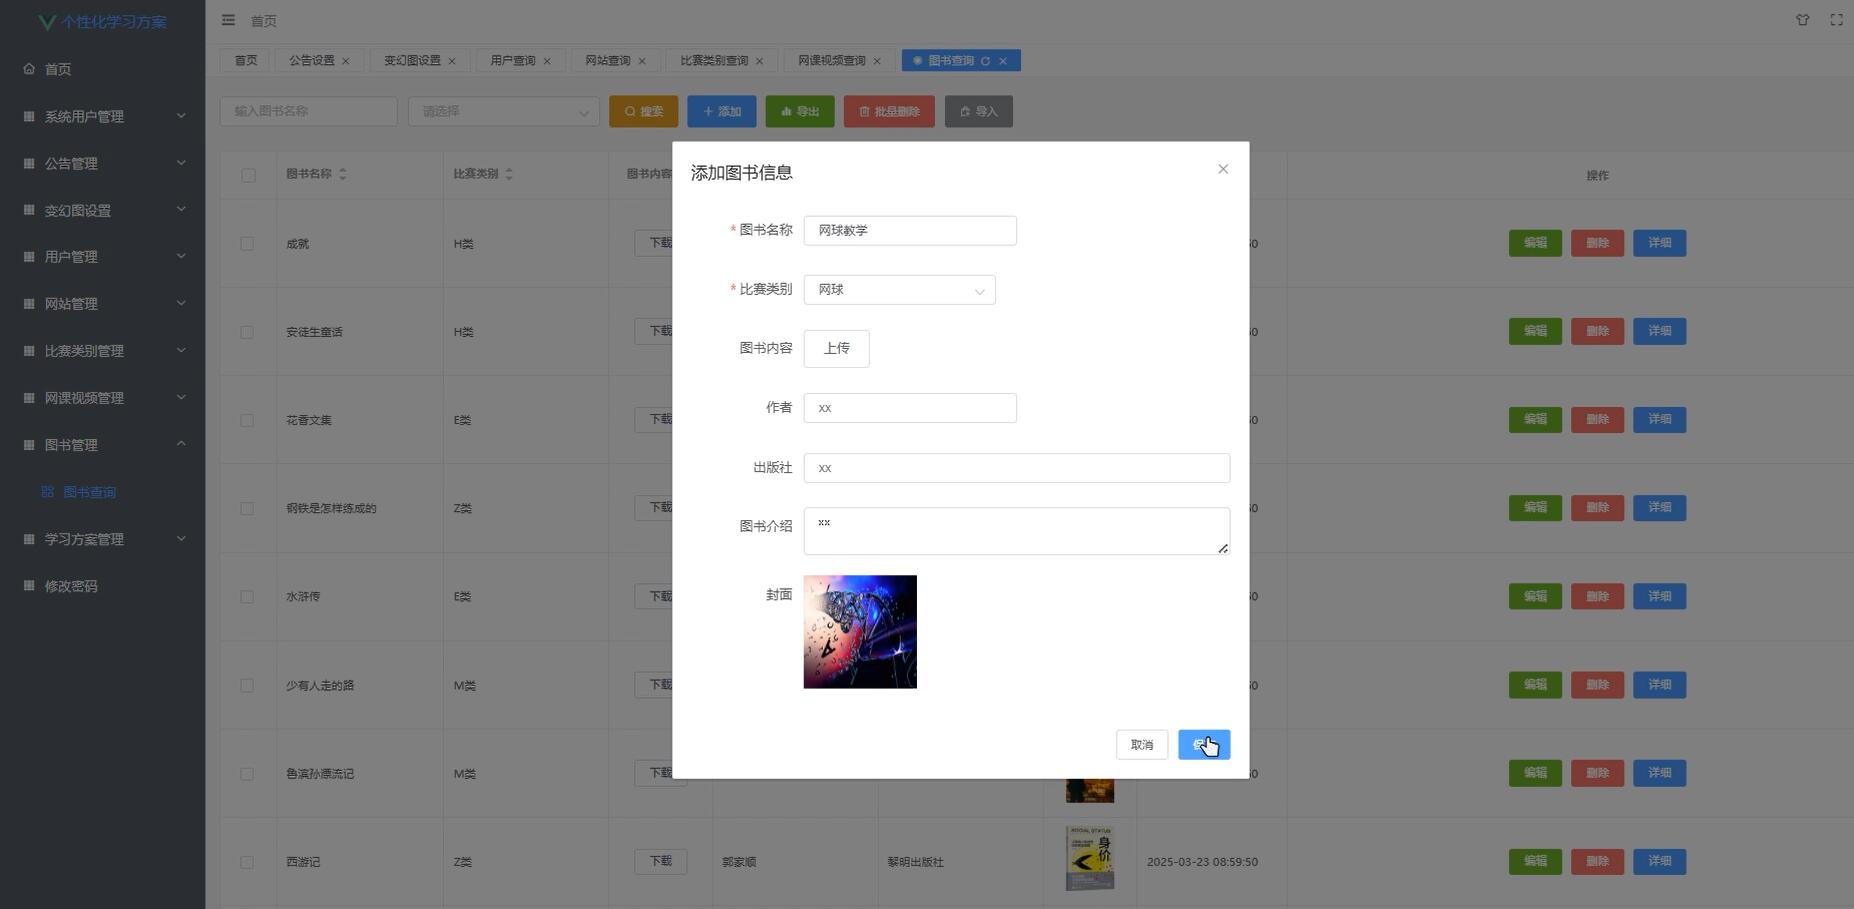Export data using the 导出 icon button
This screenshot has height=909, width=1854.
coord(799,111)
